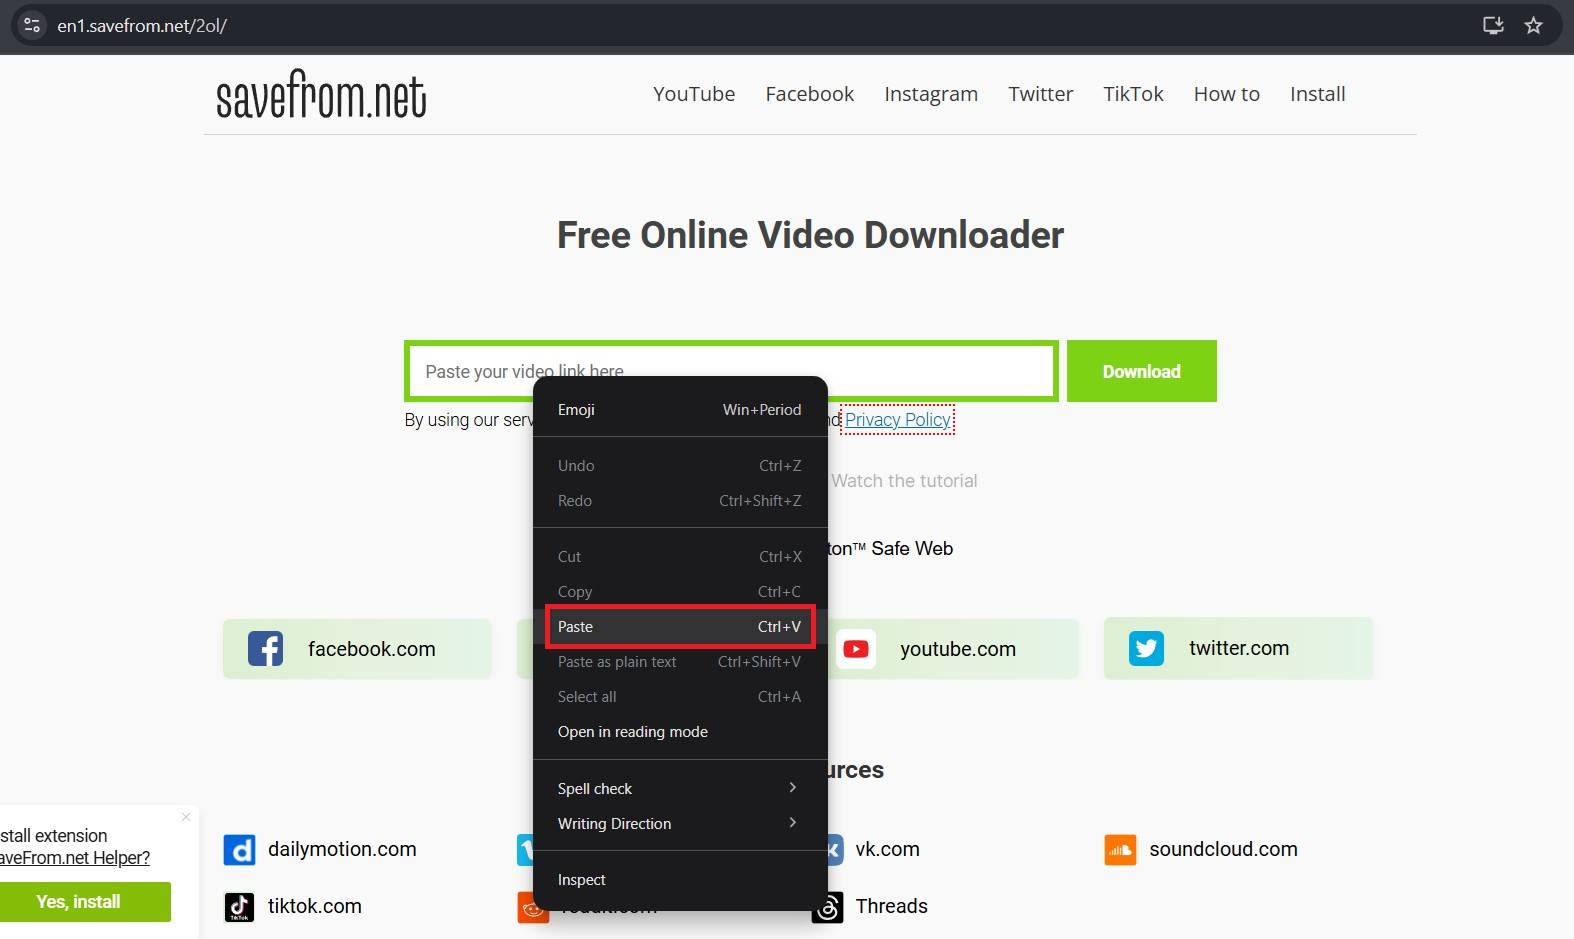Click the tiktok.com text

(x=315, y=906)
